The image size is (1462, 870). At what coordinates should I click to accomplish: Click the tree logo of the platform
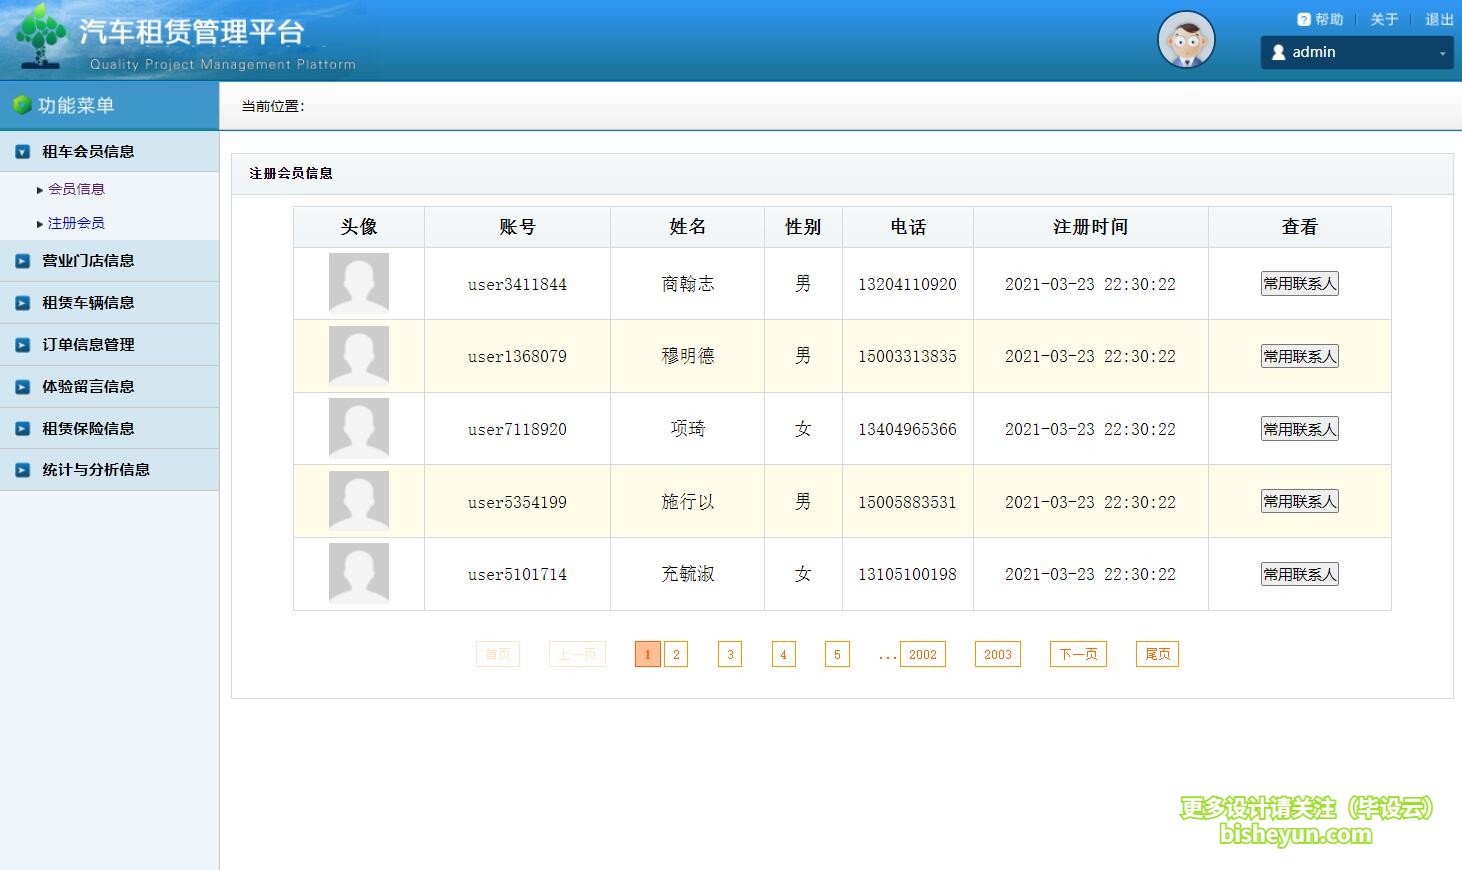click(x=40, y=36)
